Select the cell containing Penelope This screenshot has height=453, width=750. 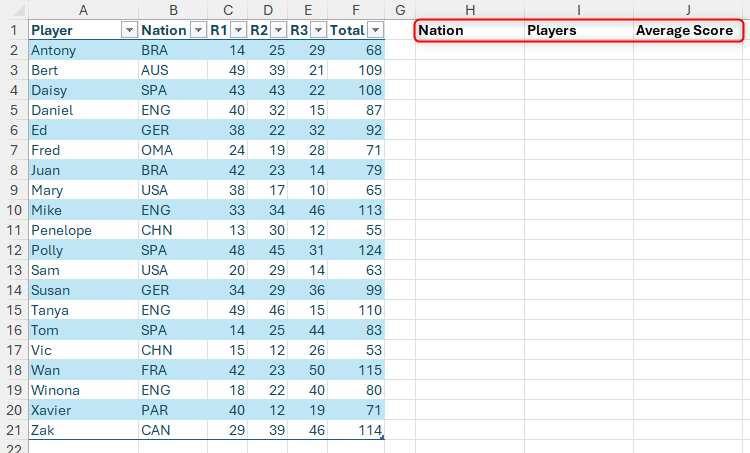tap(82, 230)
